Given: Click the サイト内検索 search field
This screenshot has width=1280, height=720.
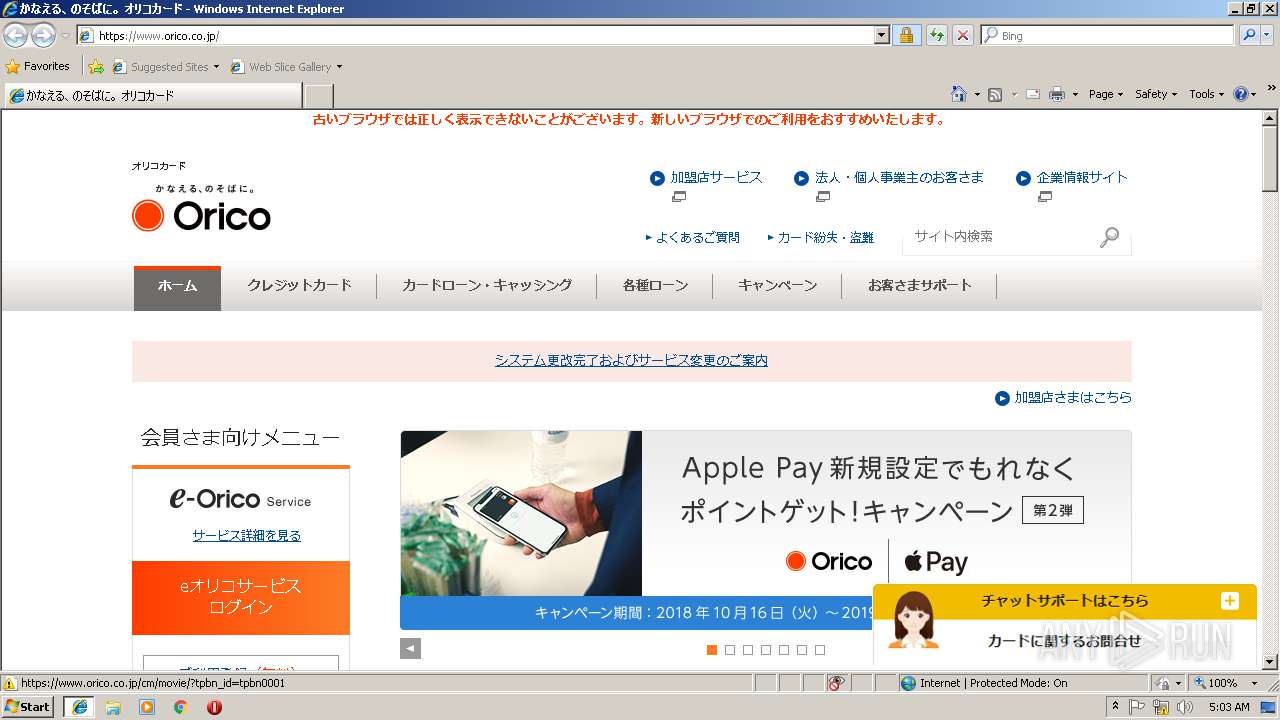Looking at the screenshot, I should click(1000, 237).
